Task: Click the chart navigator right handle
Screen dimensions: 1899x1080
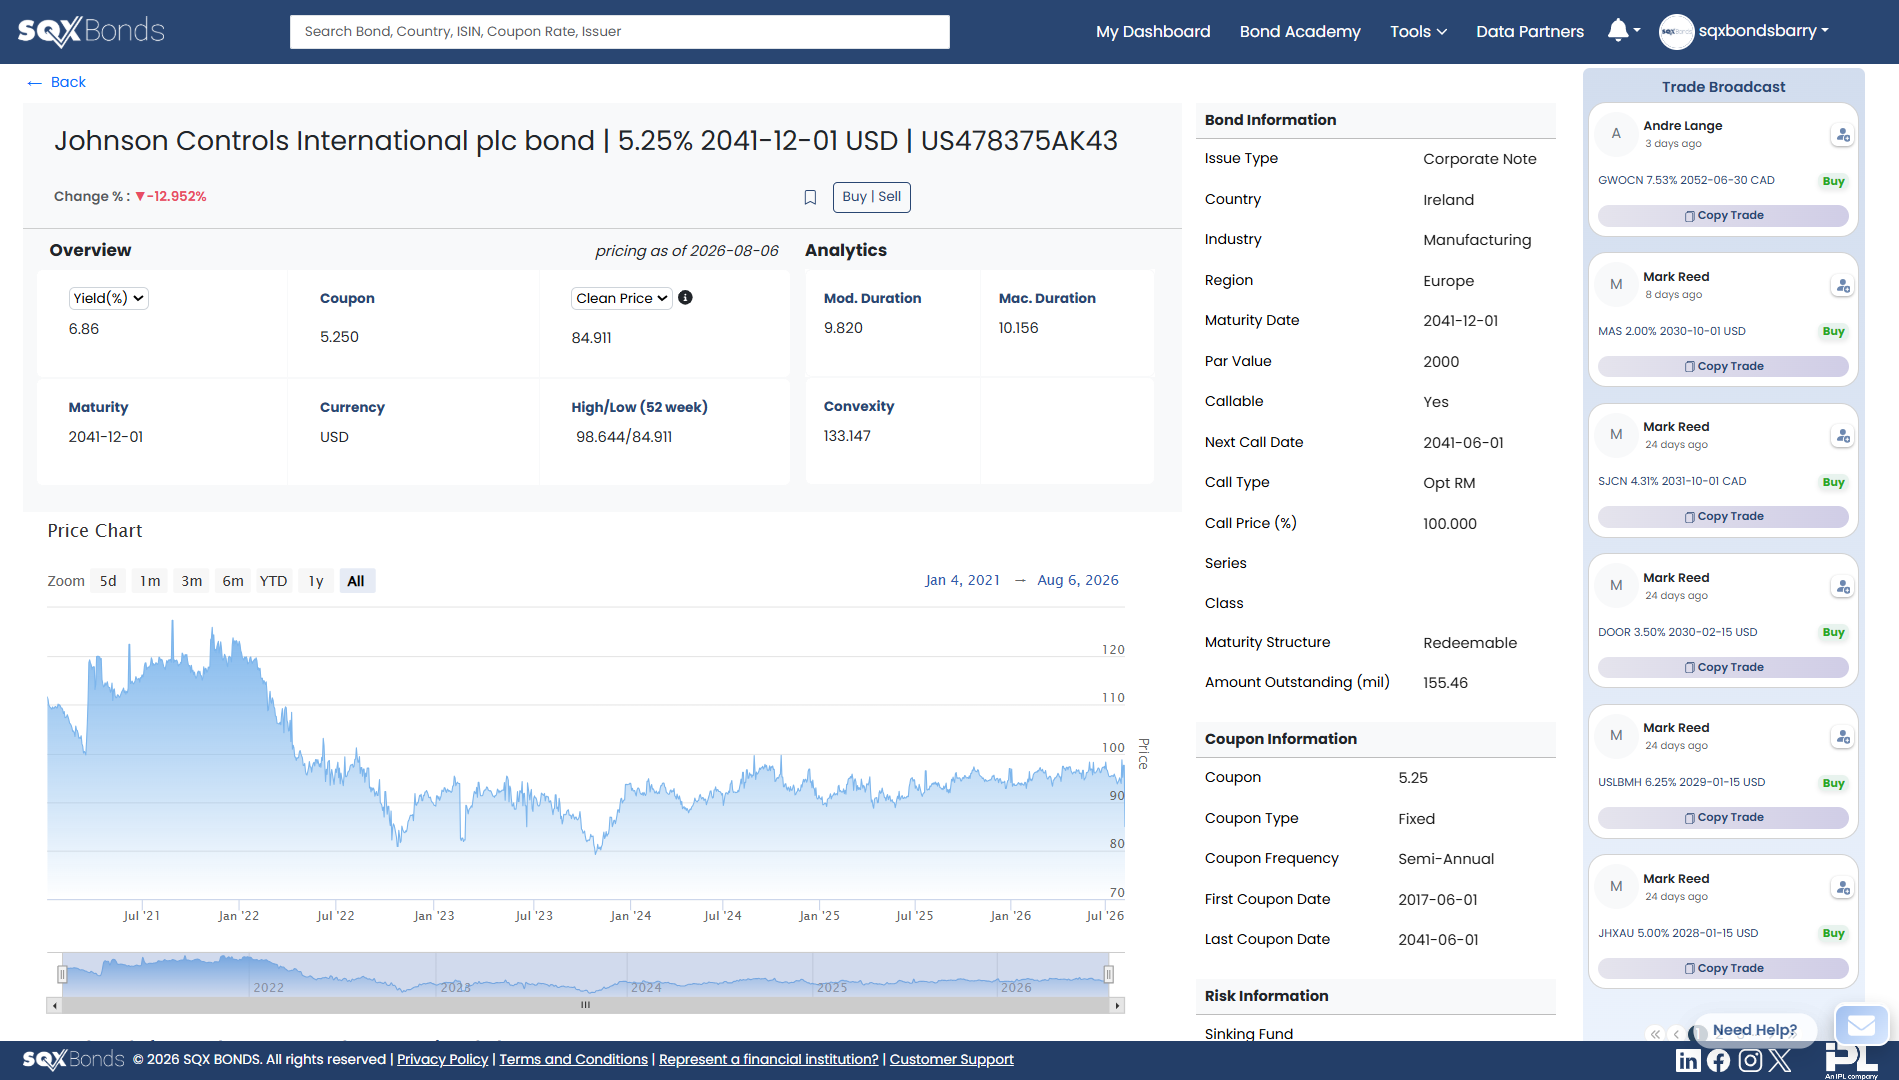Action: pyautogui.click(x=1108, y=974)
